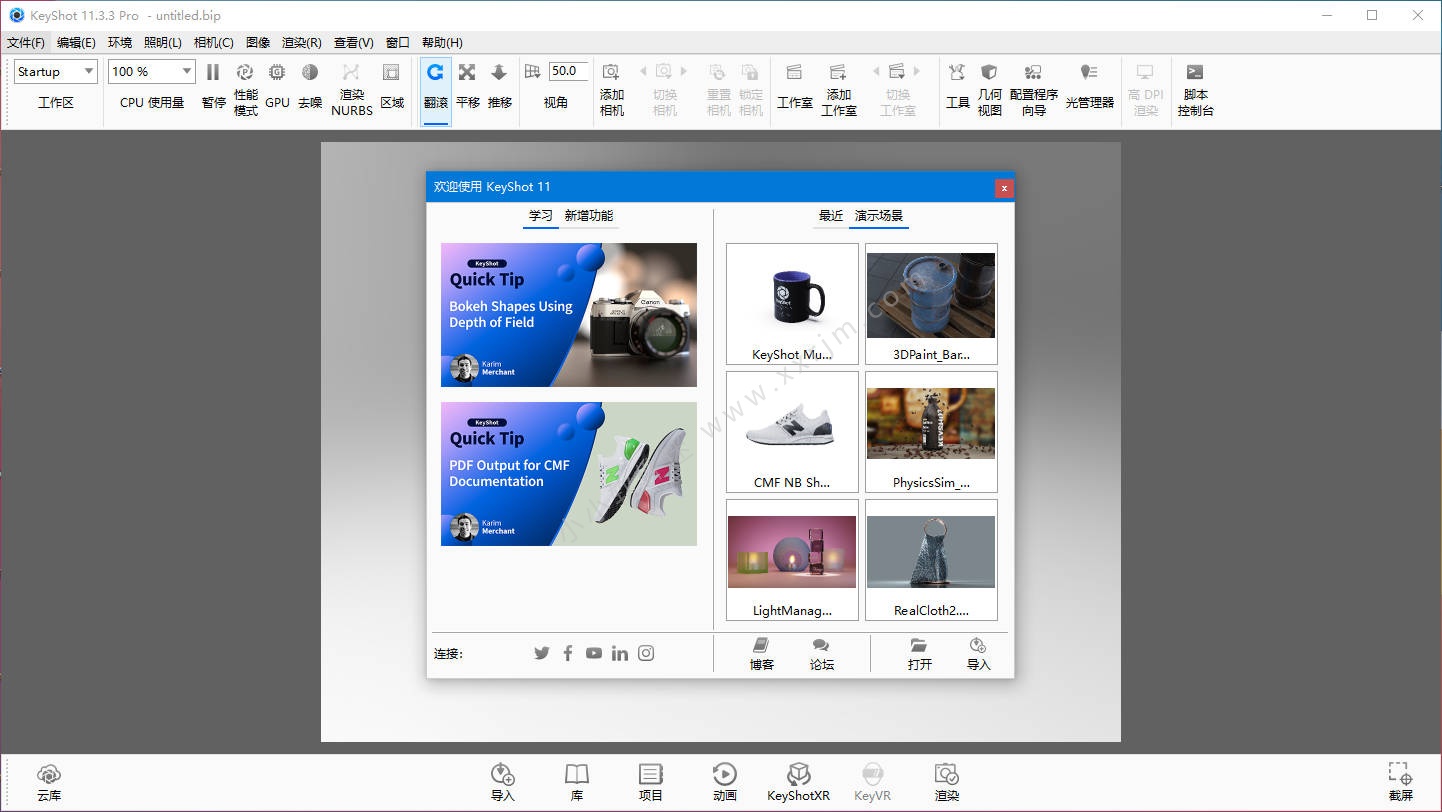Screen dimensions: 1442x812
Task: Switch to the Recent (最近) tab
Action: (x=831, y=216)
